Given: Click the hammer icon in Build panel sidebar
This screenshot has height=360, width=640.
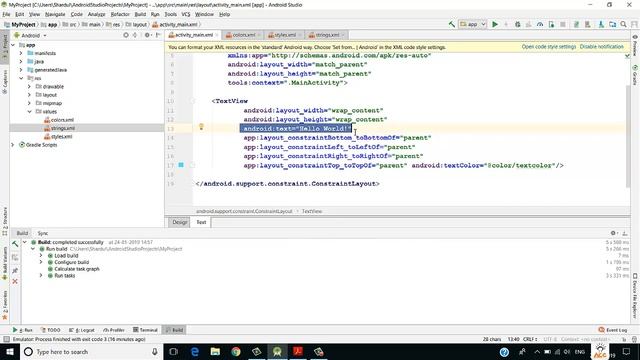Looking at the screenshot, I should [15, 244].
